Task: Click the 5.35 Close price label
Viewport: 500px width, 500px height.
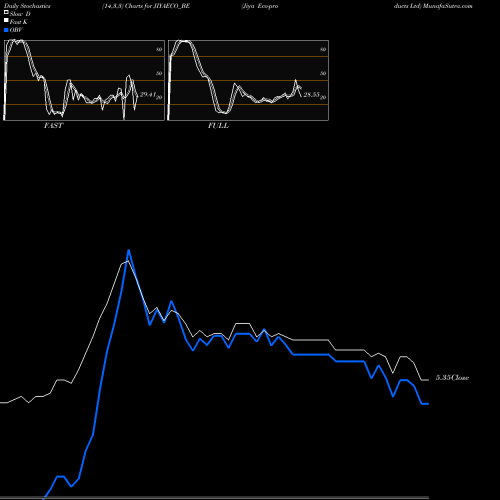Action: [x=452, y=378]
